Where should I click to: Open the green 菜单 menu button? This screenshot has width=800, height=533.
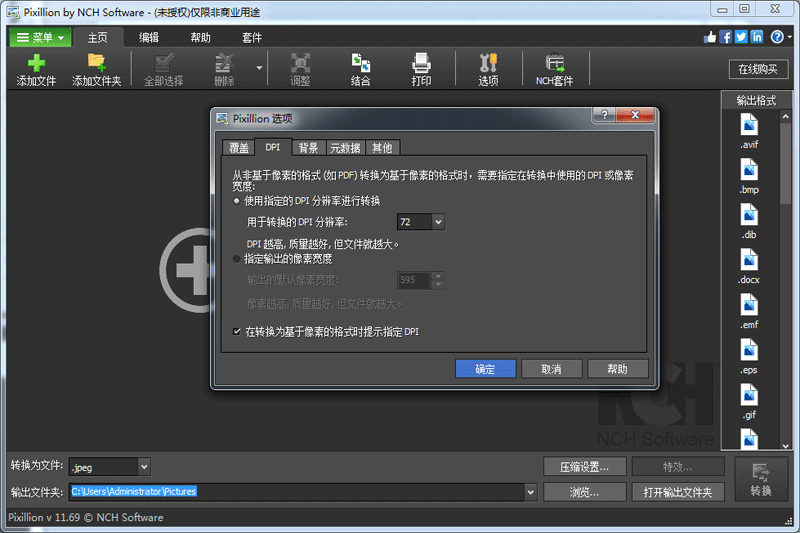pyautogui.click(x=40, y=38)
